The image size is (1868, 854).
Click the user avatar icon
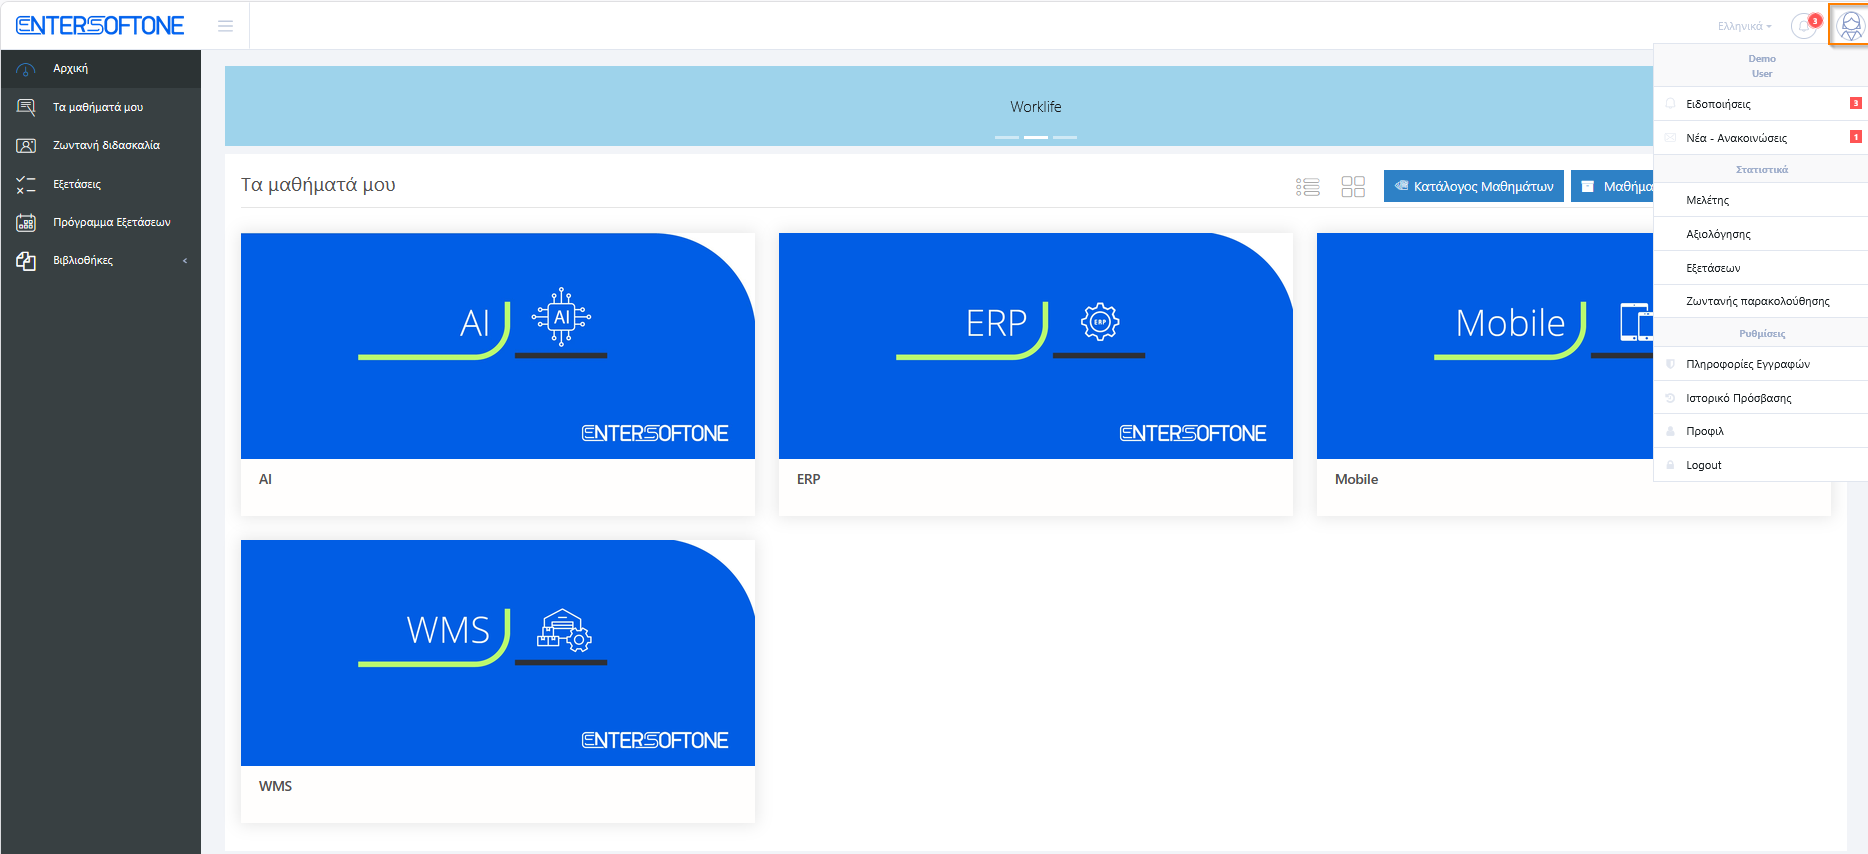(x=1850, y=25)
